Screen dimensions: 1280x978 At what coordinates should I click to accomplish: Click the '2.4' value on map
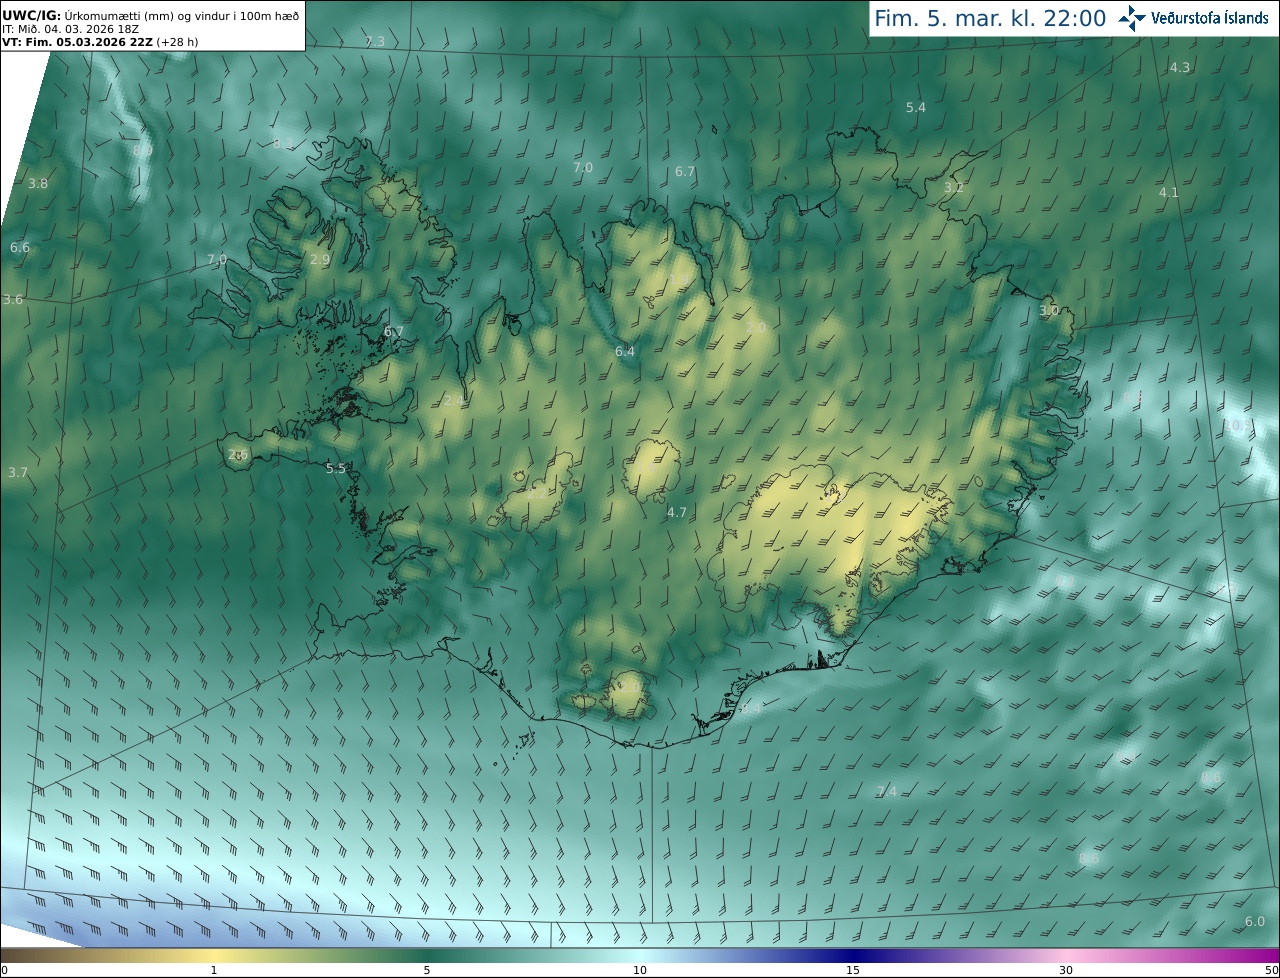[x=454, y=400]
